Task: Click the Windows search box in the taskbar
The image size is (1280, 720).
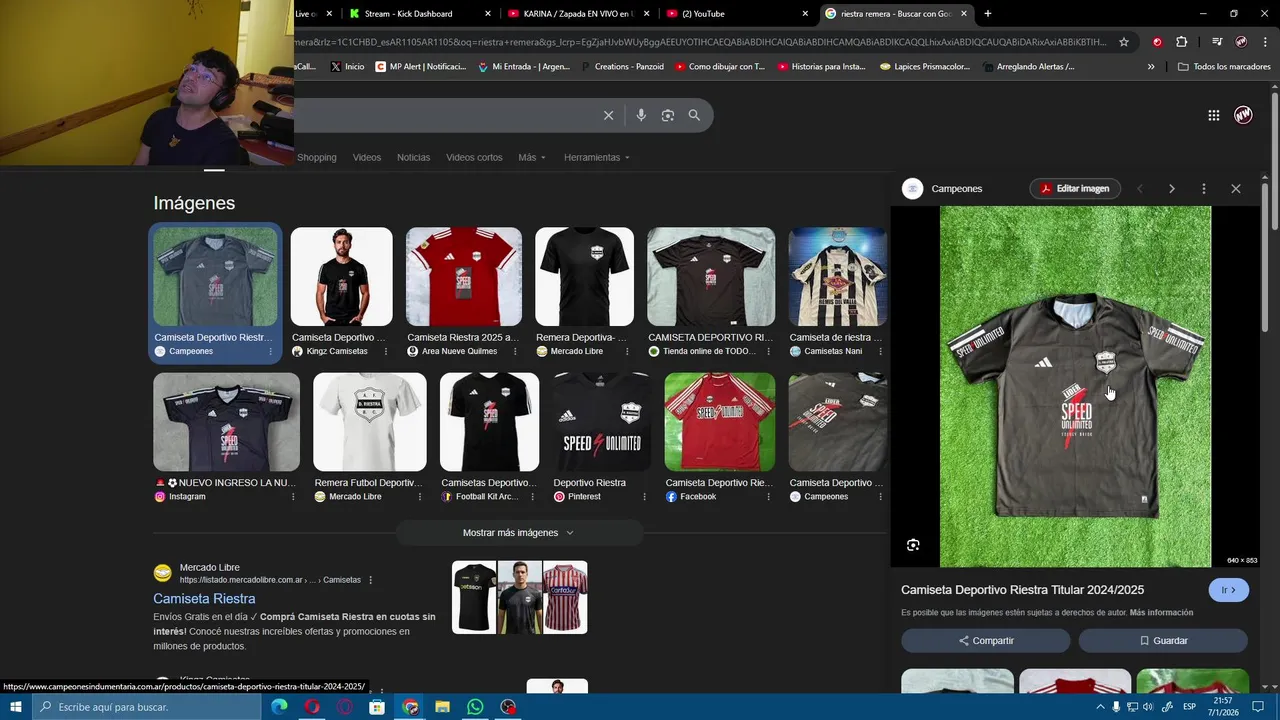Action: (147, 707)
